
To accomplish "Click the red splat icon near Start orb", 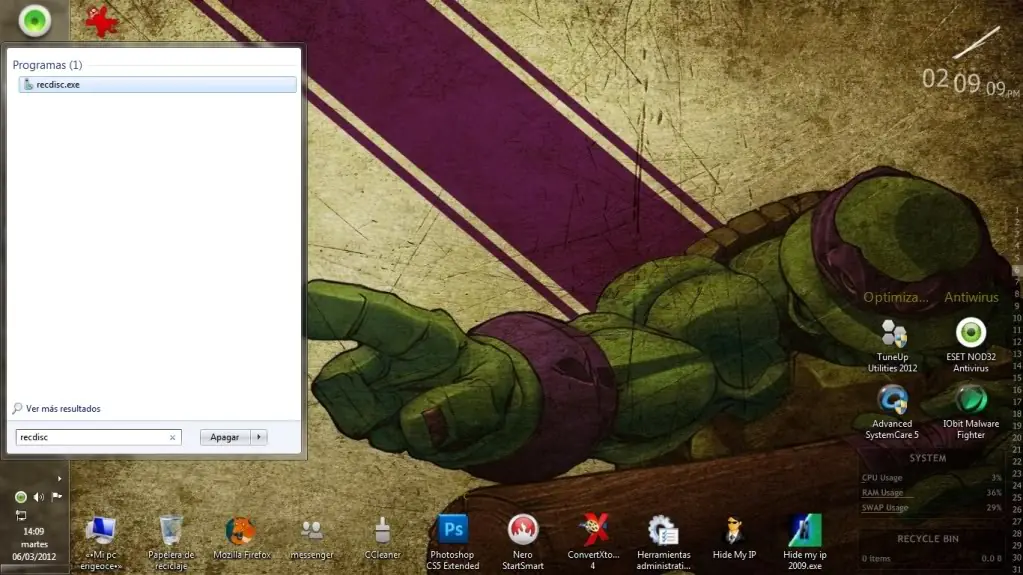I will point(102,22).
